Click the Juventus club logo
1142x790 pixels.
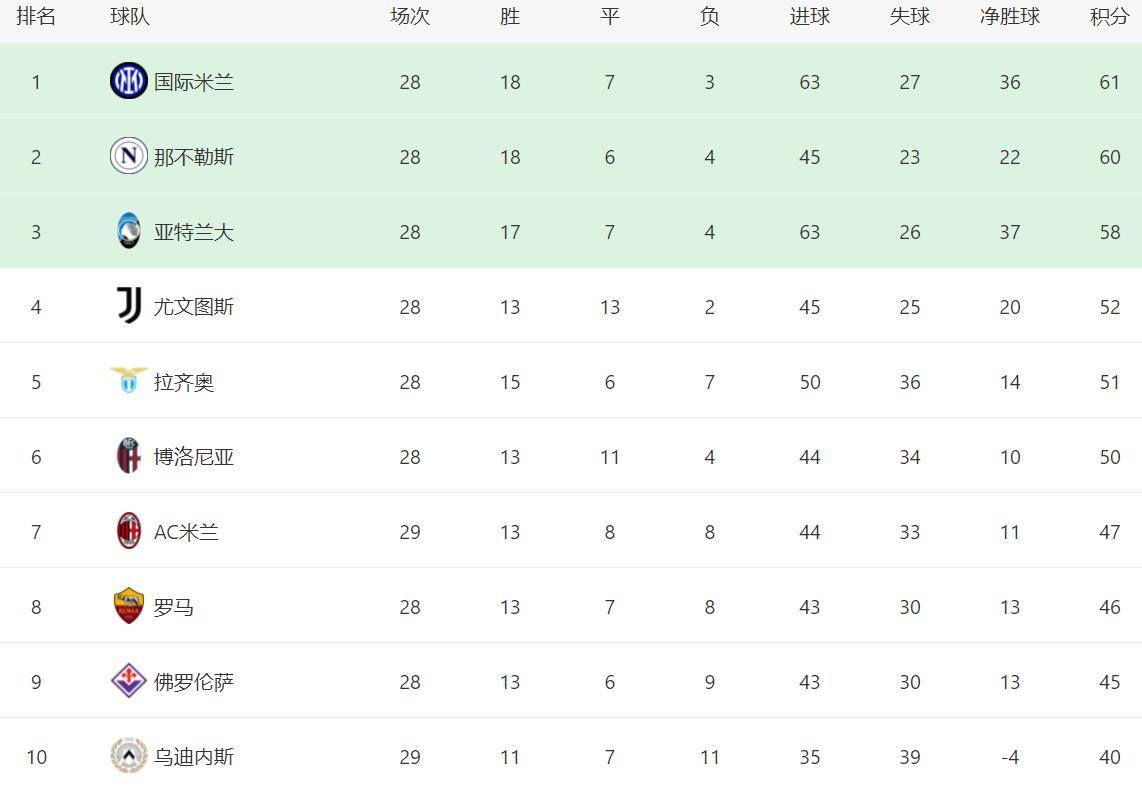tap(129, 306)
